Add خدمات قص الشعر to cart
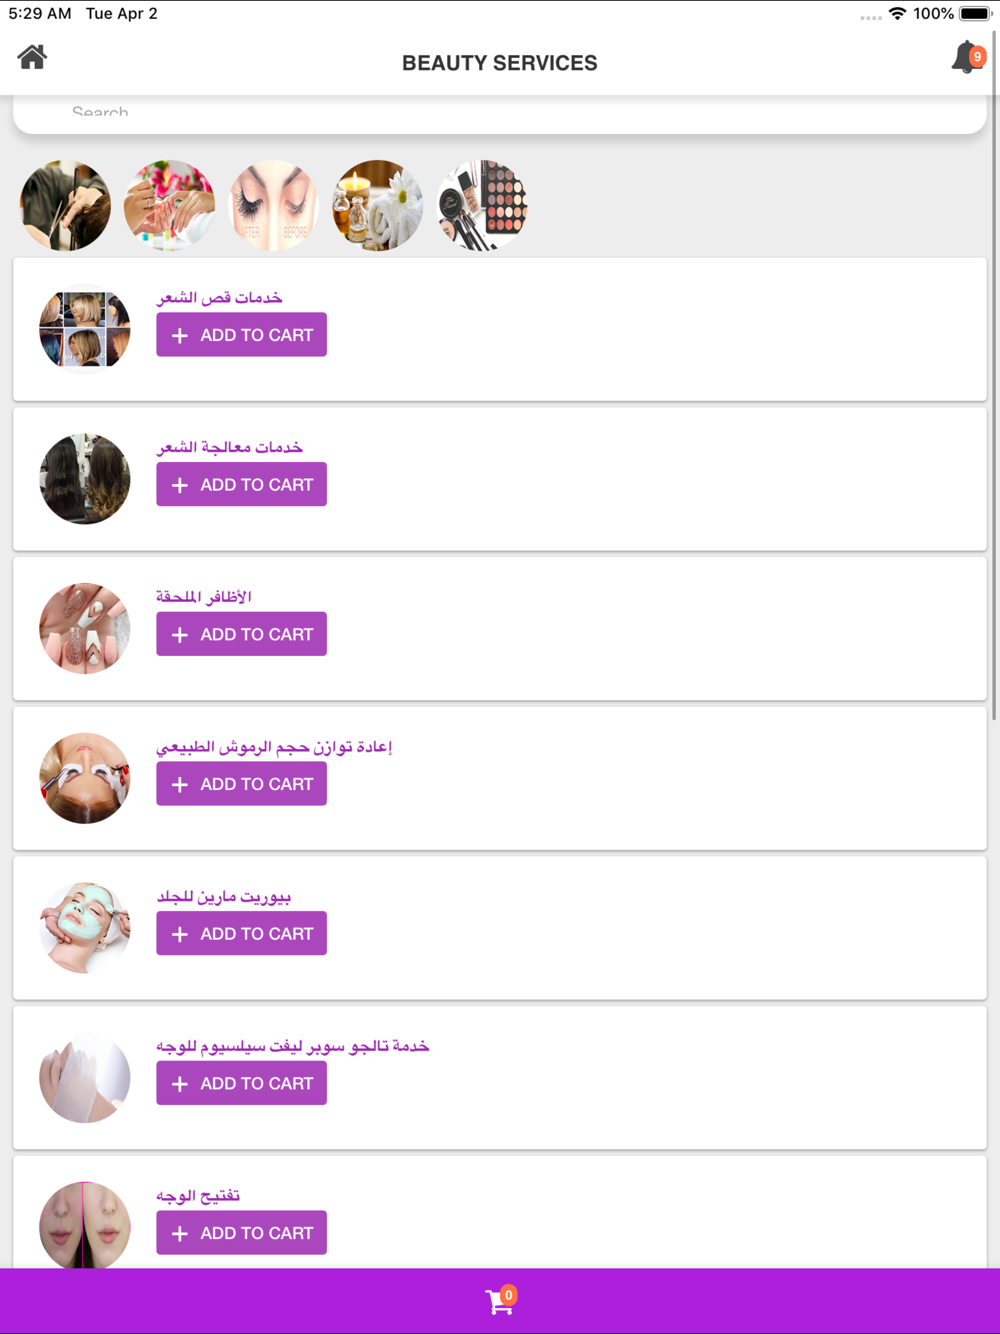The image size is (1000, 1334). pyautogui.click(x=241, y=335)
